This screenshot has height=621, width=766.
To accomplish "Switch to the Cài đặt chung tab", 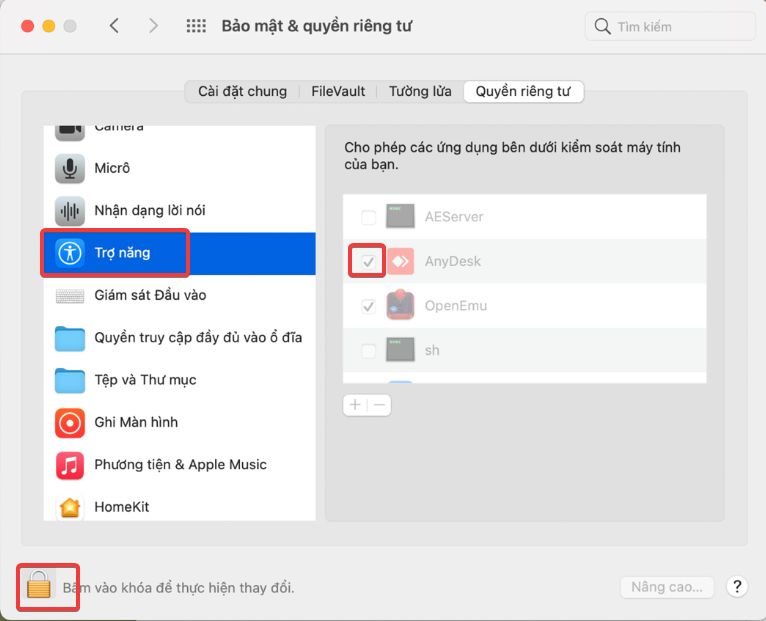I will 242,91.
